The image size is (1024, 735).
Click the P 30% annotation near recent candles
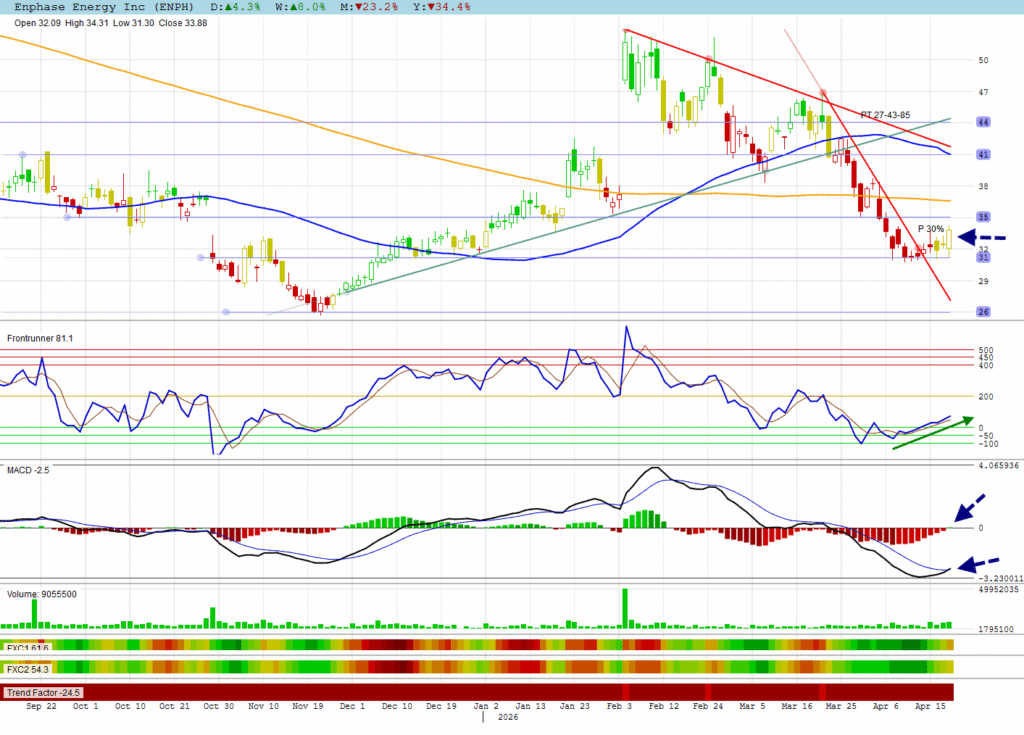(931, 229)
